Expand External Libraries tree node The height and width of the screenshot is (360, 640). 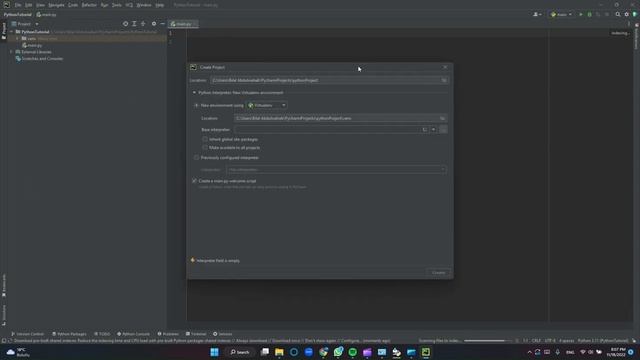click(11, 52)
